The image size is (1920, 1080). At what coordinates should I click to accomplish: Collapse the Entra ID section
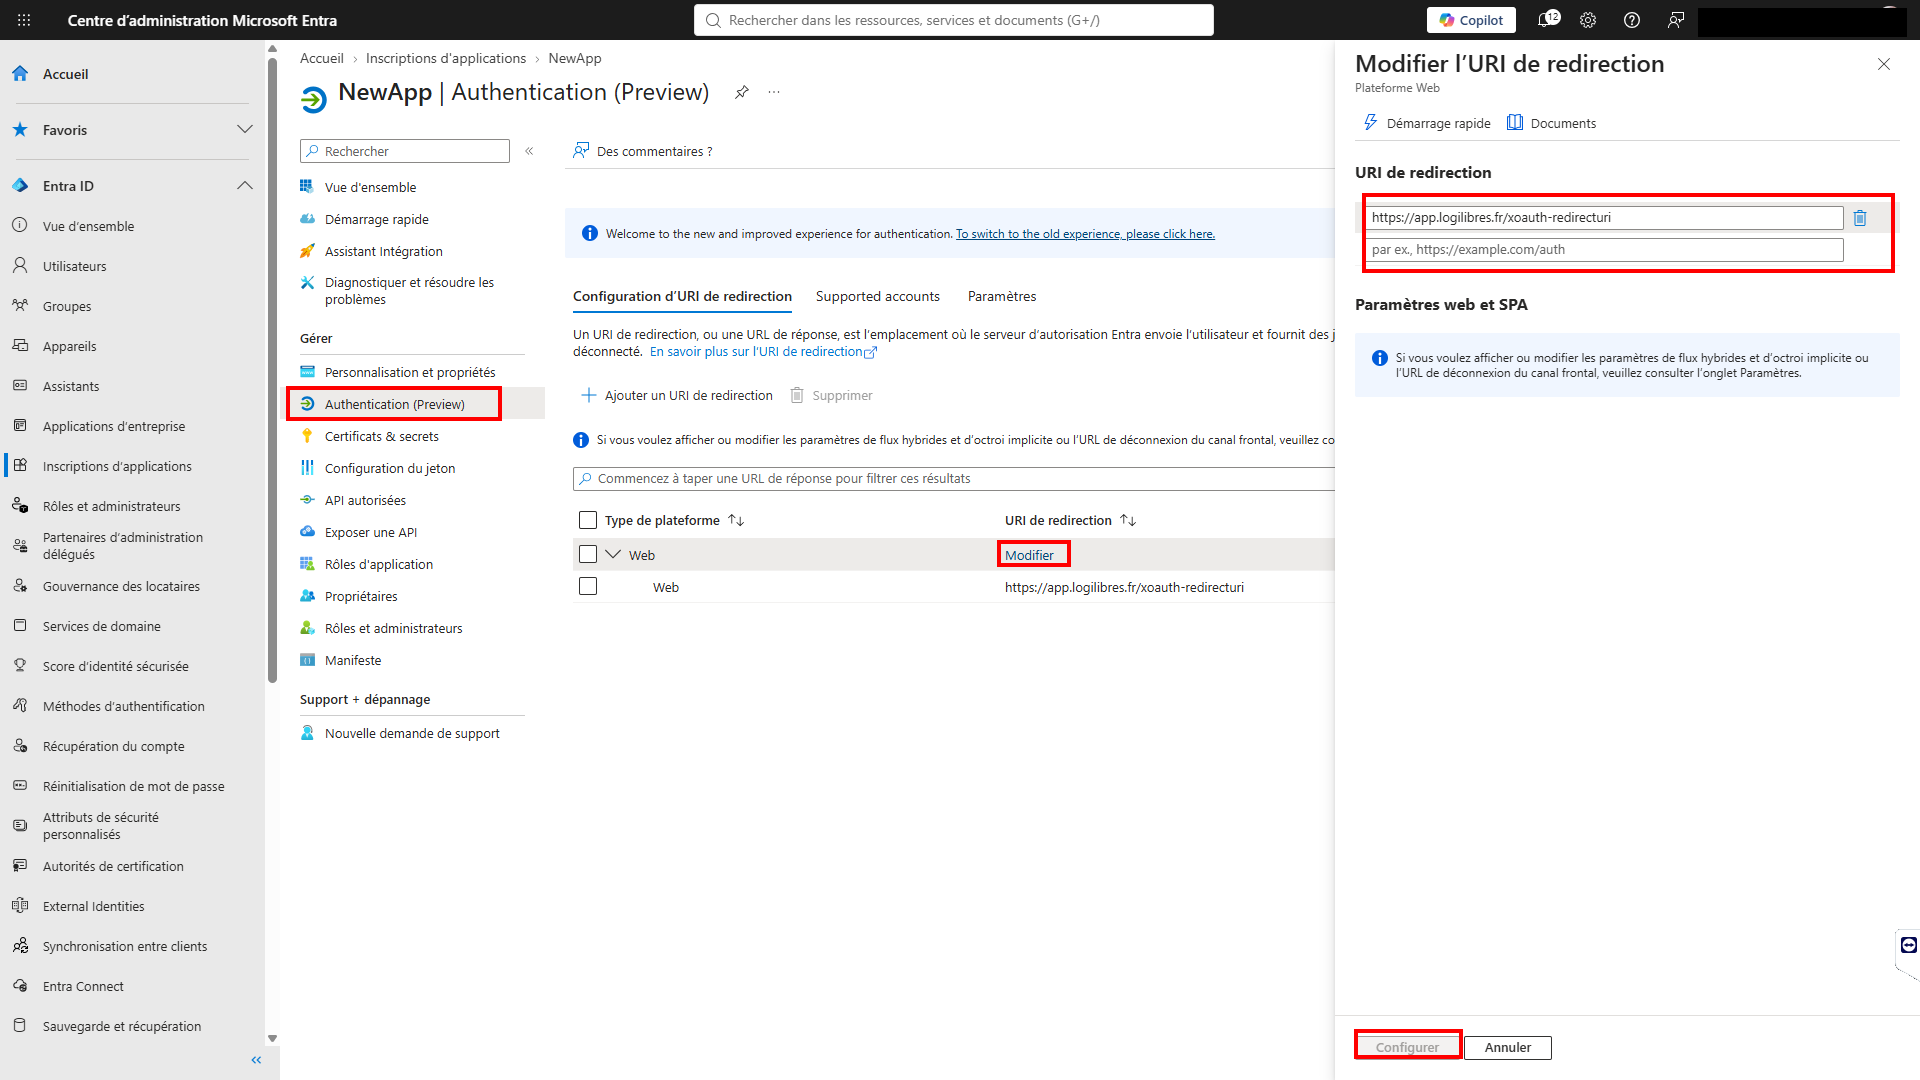coord(245,186)
